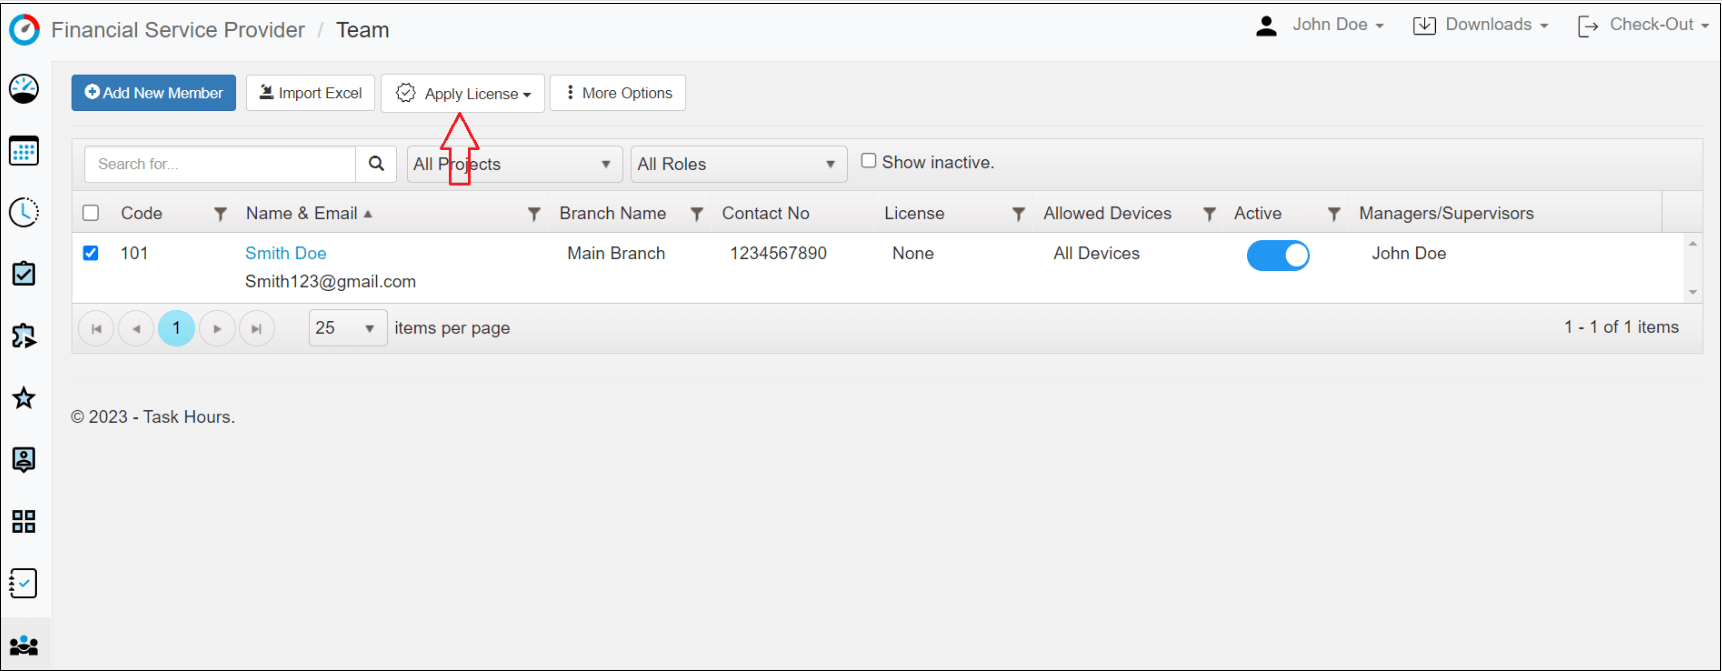Open the calendar icon in sidebar
The image size is (1722, 671).
(24, 151)
